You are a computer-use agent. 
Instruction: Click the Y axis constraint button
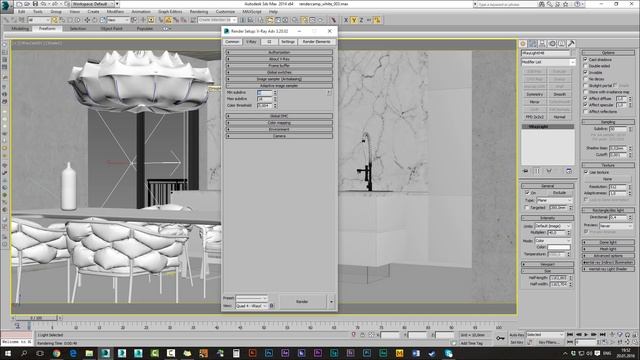point(354,20)
